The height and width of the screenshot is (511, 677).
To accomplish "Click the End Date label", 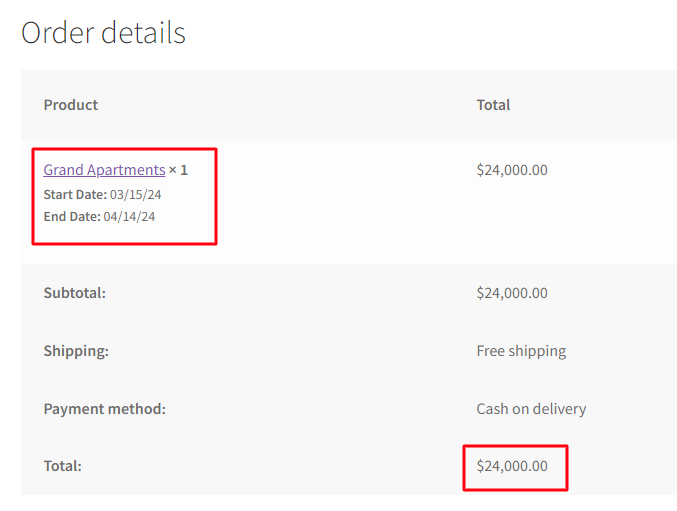I will coord(72,216).
